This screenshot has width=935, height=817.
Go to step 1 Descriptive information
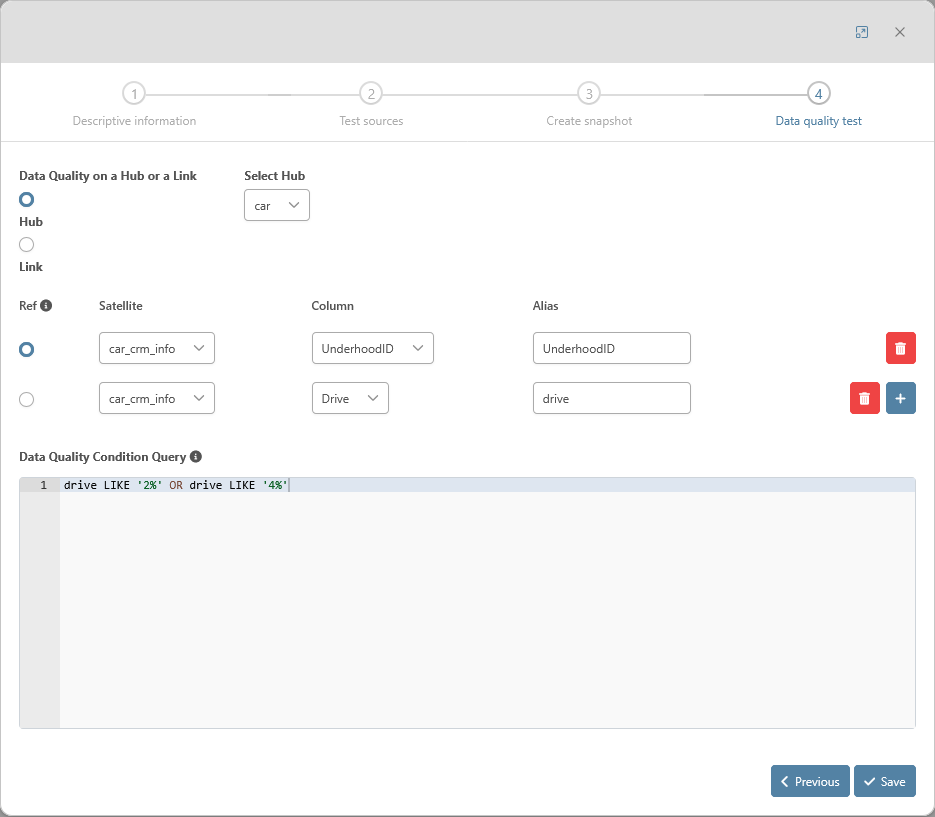click(x=134, y=94)
